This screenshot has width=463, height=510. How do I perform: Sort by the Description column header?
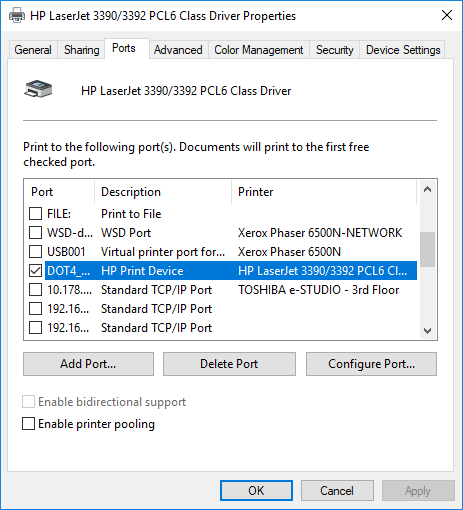pos(163,192)
